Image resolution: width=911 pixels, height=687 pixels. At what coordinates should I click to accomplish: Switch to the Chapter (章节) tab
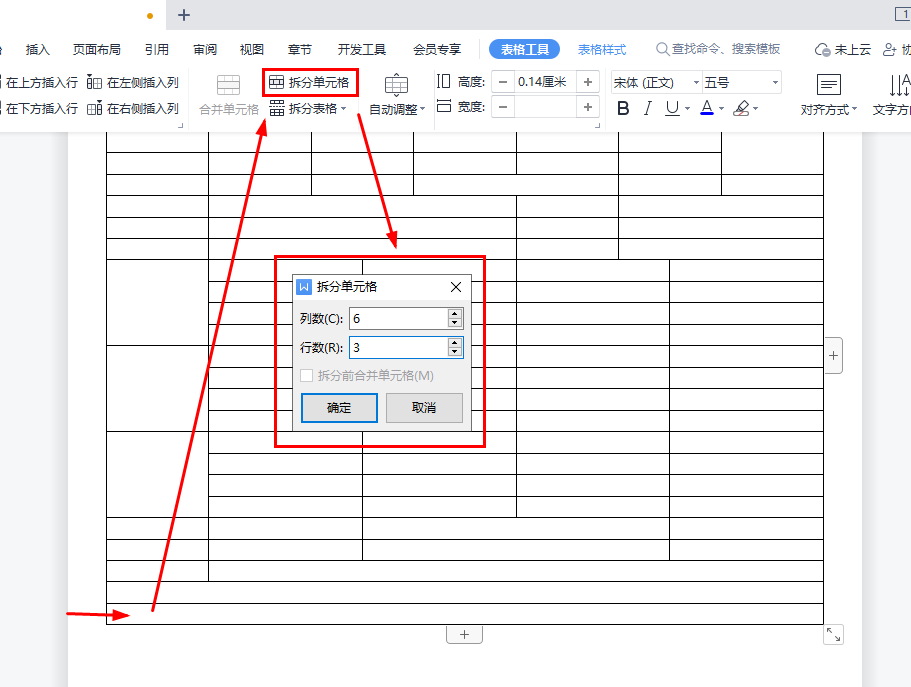300,49
